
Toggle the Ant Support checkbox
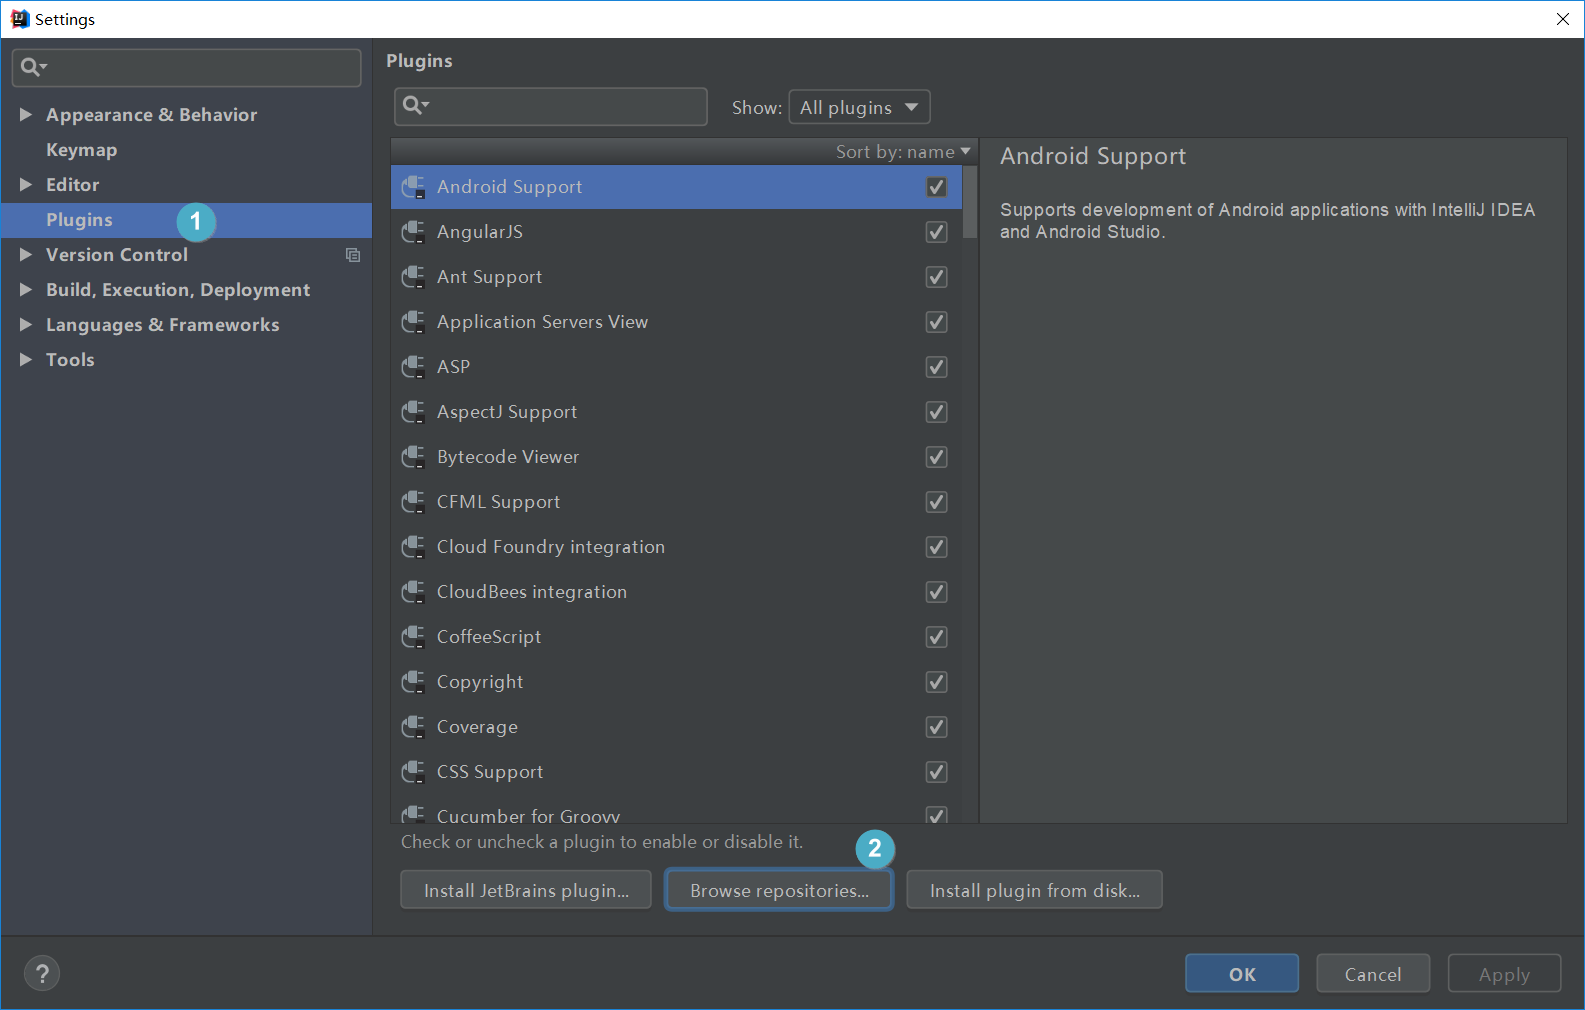pyautogui.click(x=936, y=277)
